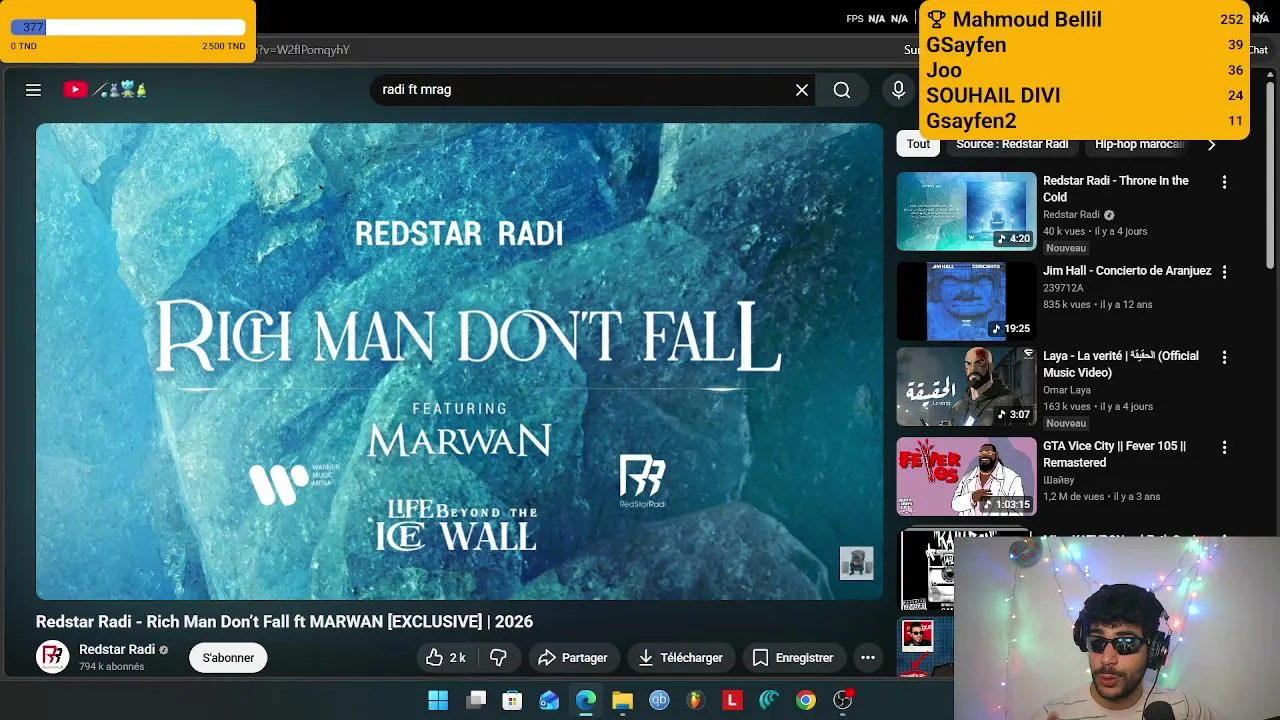The image size is (1280, 720).
Task: Open options menu for 'Laya - La verité' video
Action: (1224, 358)
